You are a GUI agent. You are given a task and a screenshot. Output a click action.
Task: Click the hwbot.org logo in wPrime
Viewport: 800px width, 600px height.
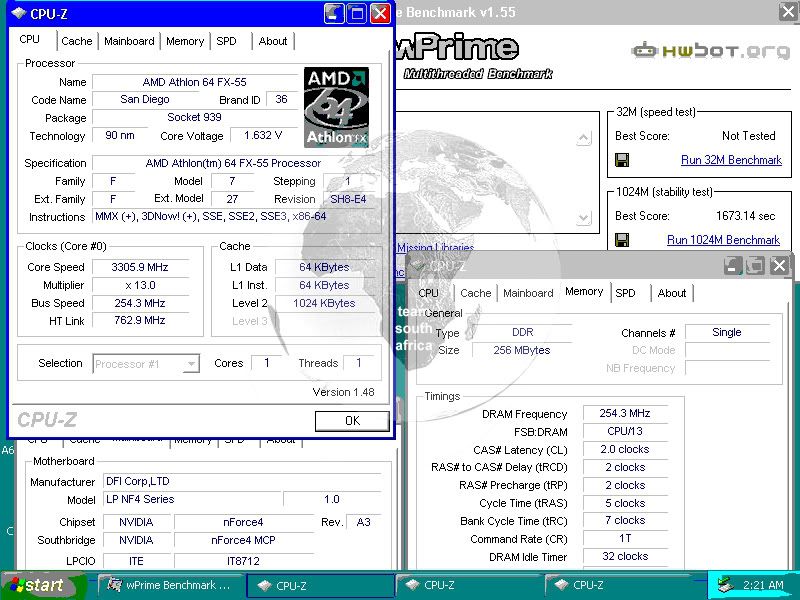[x=710, y=51]
